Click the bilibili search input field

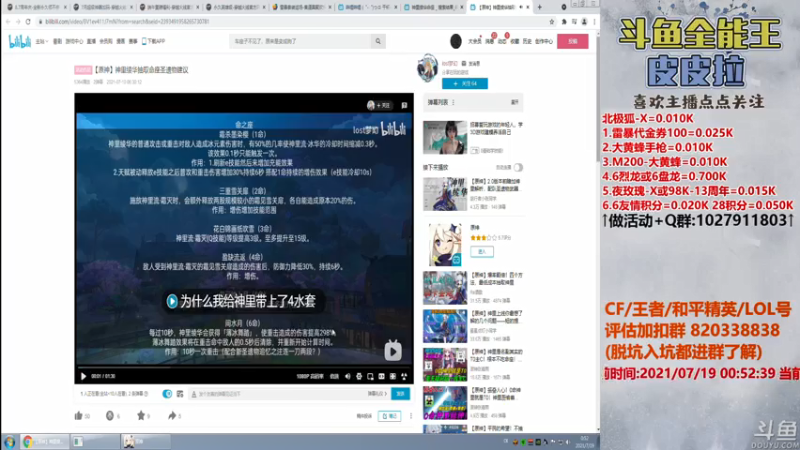[x=301, y=41]
